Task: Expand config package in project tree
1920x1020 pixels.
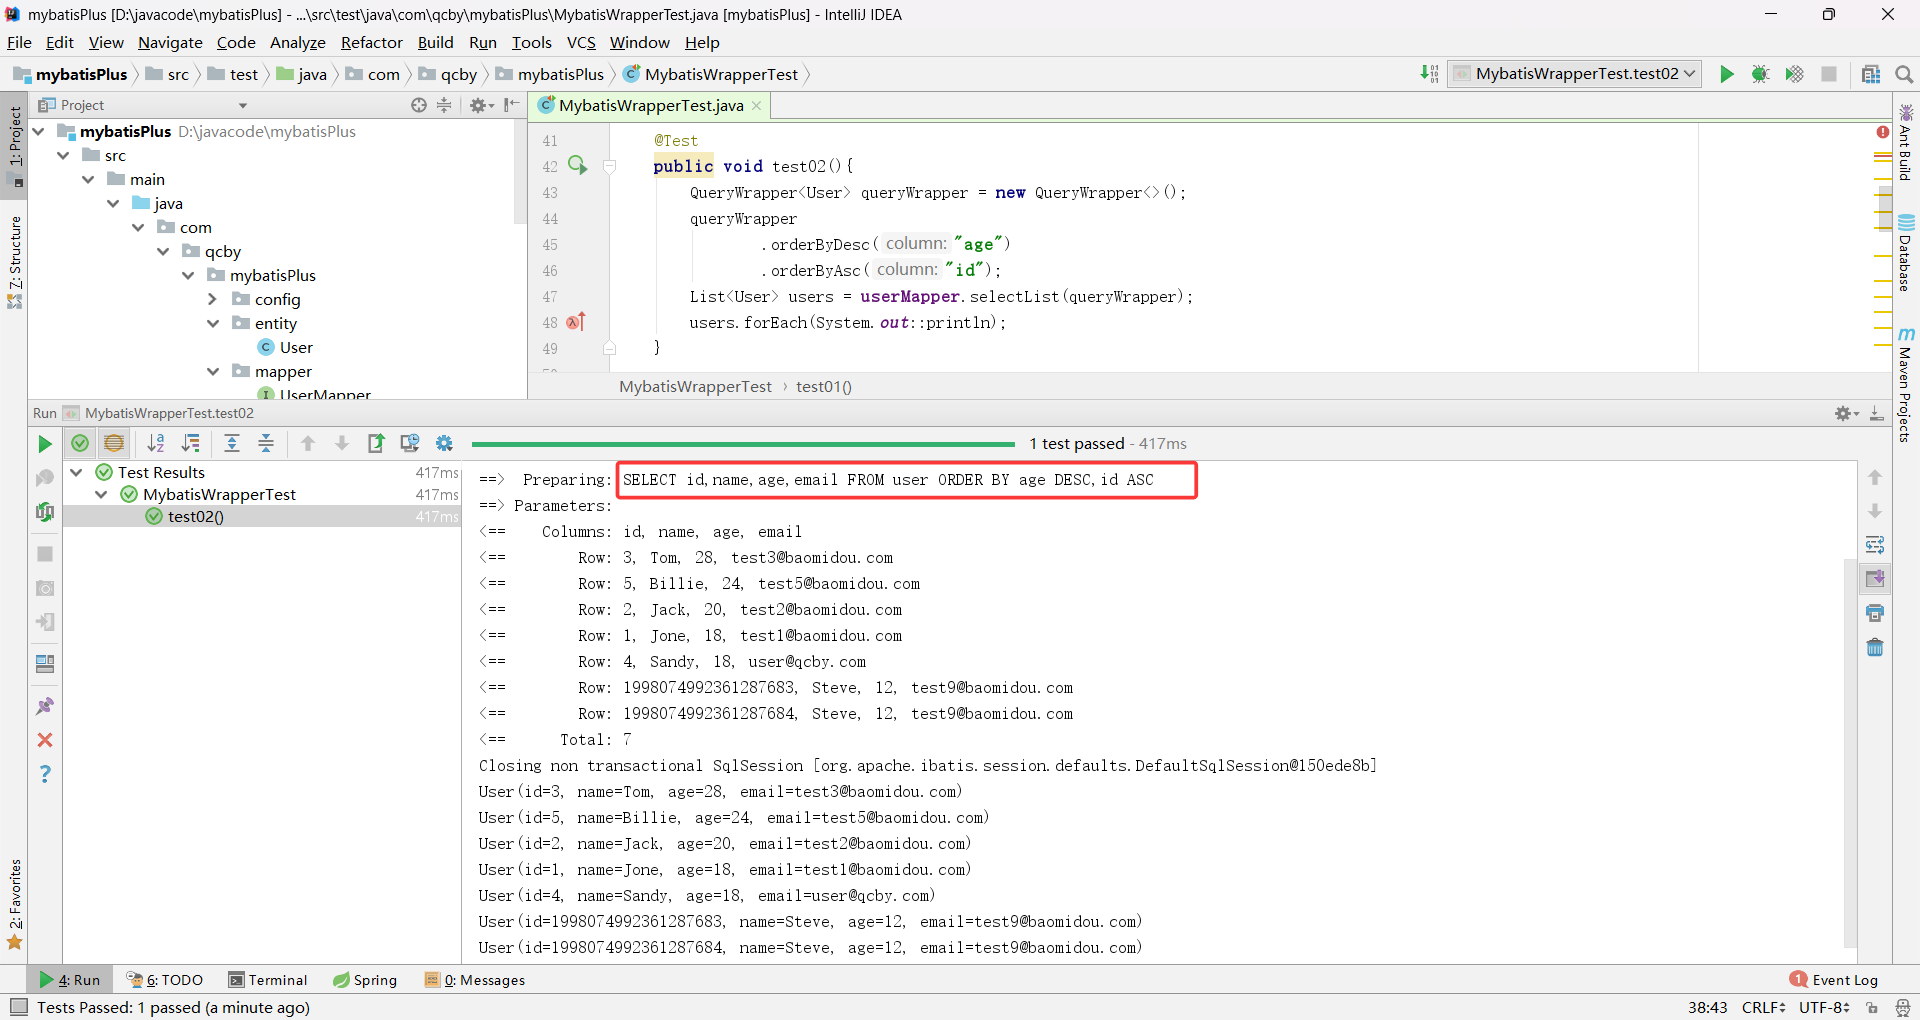Action: 212,299
